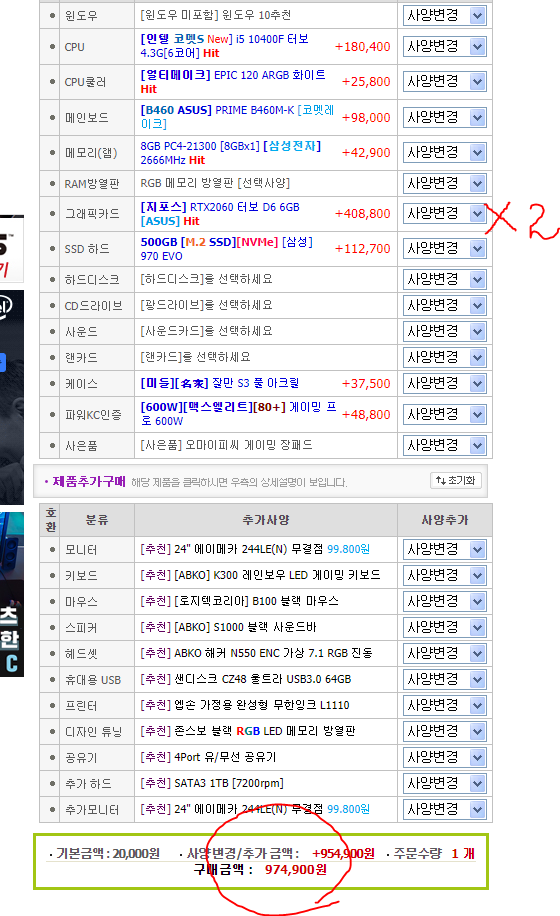Open the 파워KC인증 사양변경 dropdown arrow
Screen dimensions: 560x916
(x=478, y=415)
